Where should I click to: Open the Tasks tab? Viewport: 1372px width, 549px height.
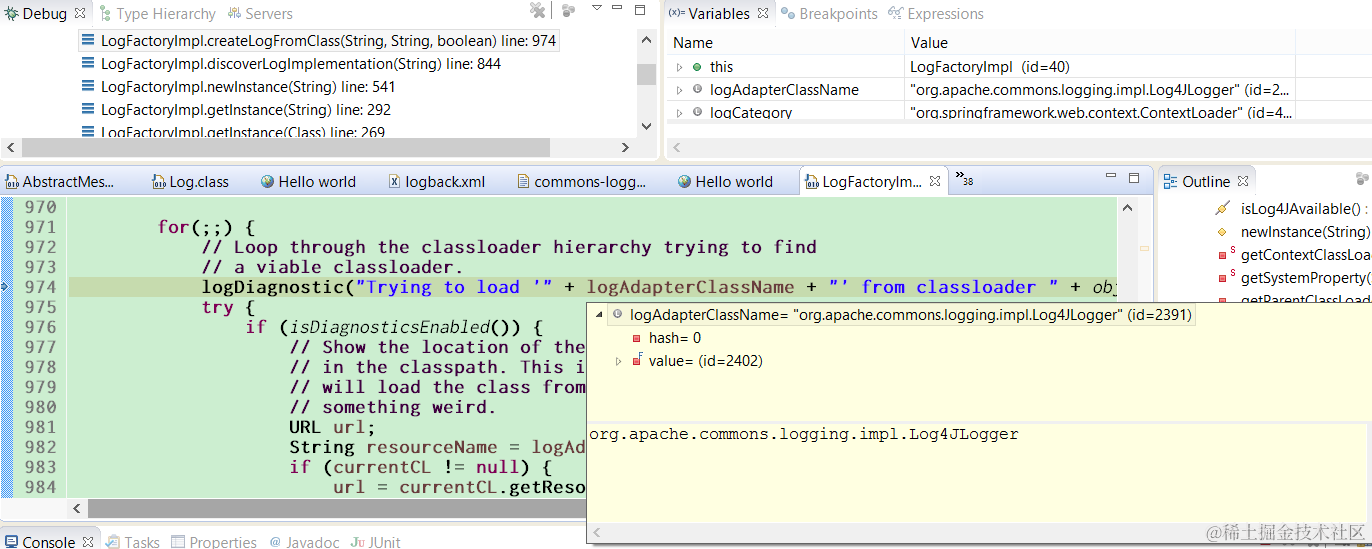pyautogui.click(x=133, y=541)
